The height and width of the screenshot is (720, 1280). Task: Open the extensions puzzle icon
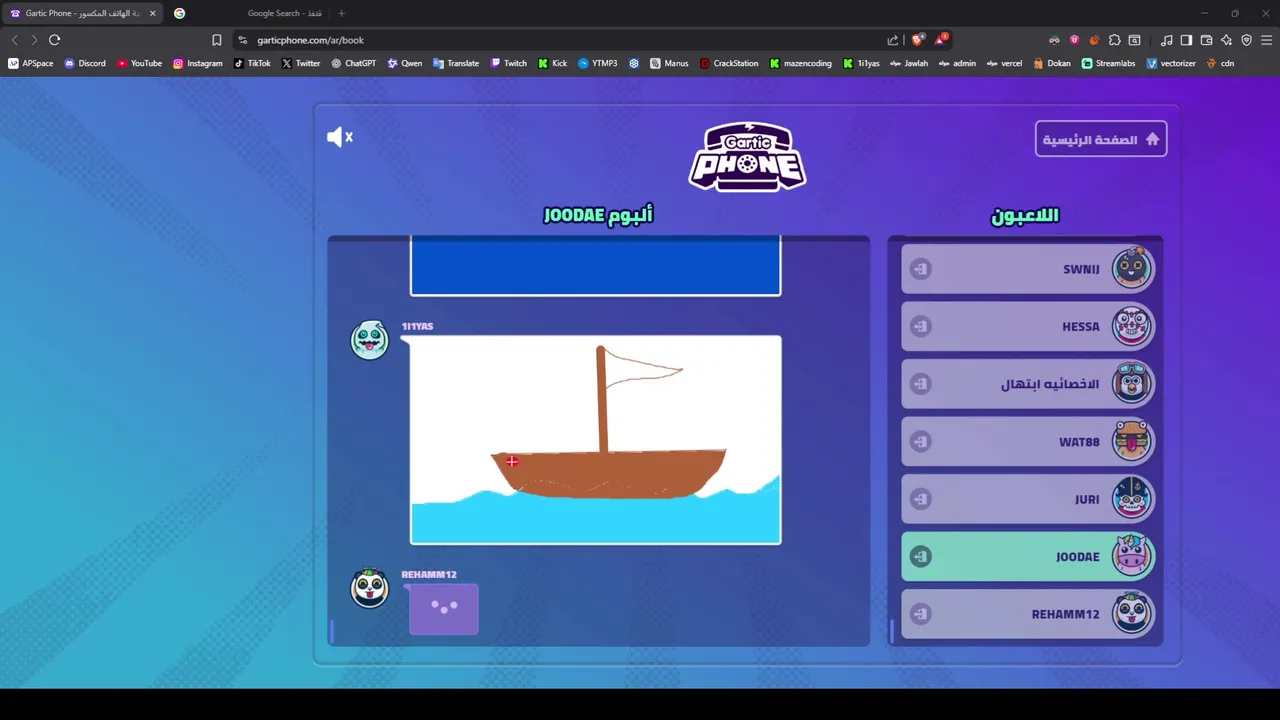[1115, 40]
